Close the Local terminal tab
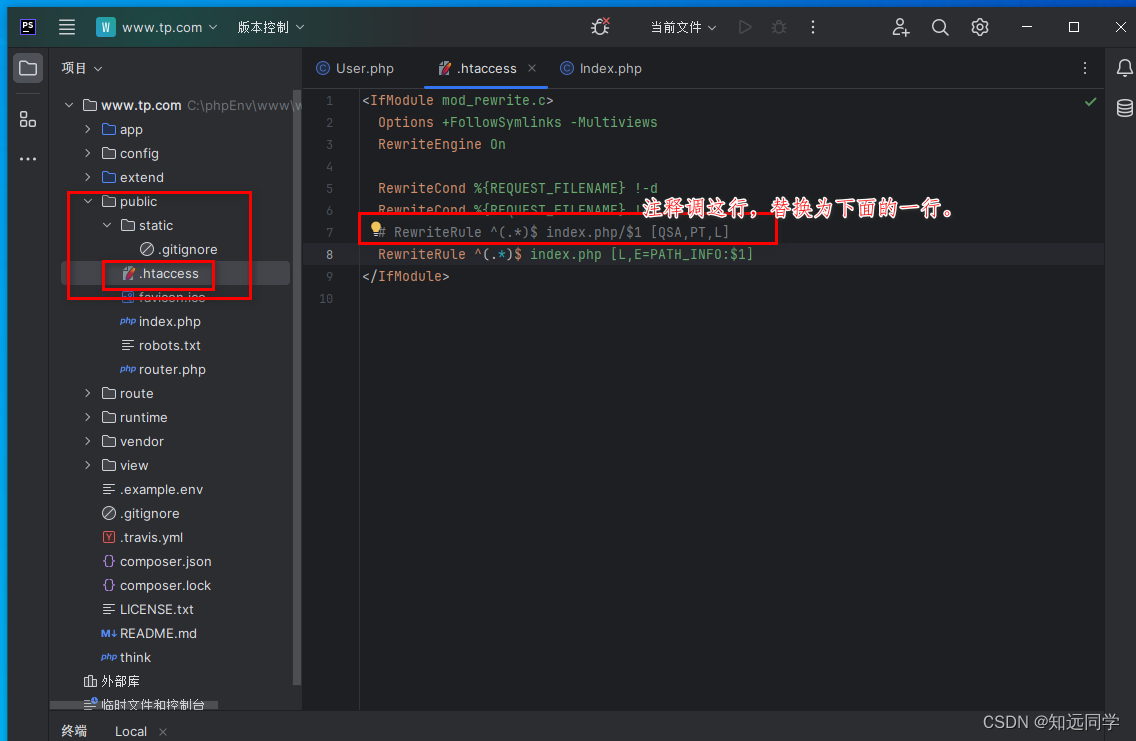Viewport: 1136px width, 741px height. 163,732
